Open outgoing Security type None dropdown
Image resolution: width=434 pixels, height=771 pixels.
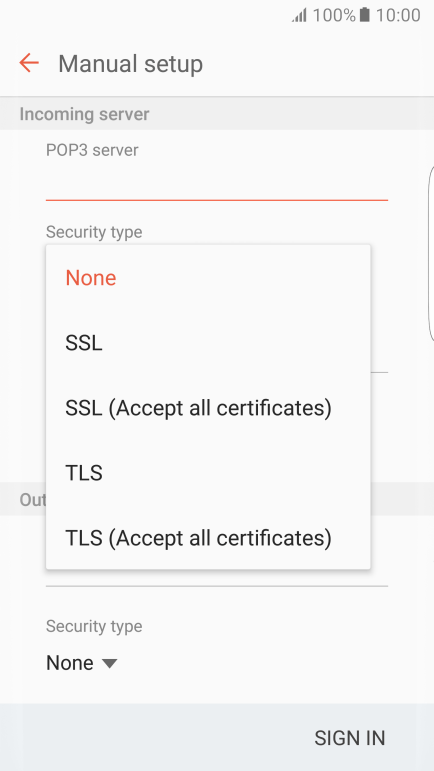pyautogui.click(x=82, y=663)
